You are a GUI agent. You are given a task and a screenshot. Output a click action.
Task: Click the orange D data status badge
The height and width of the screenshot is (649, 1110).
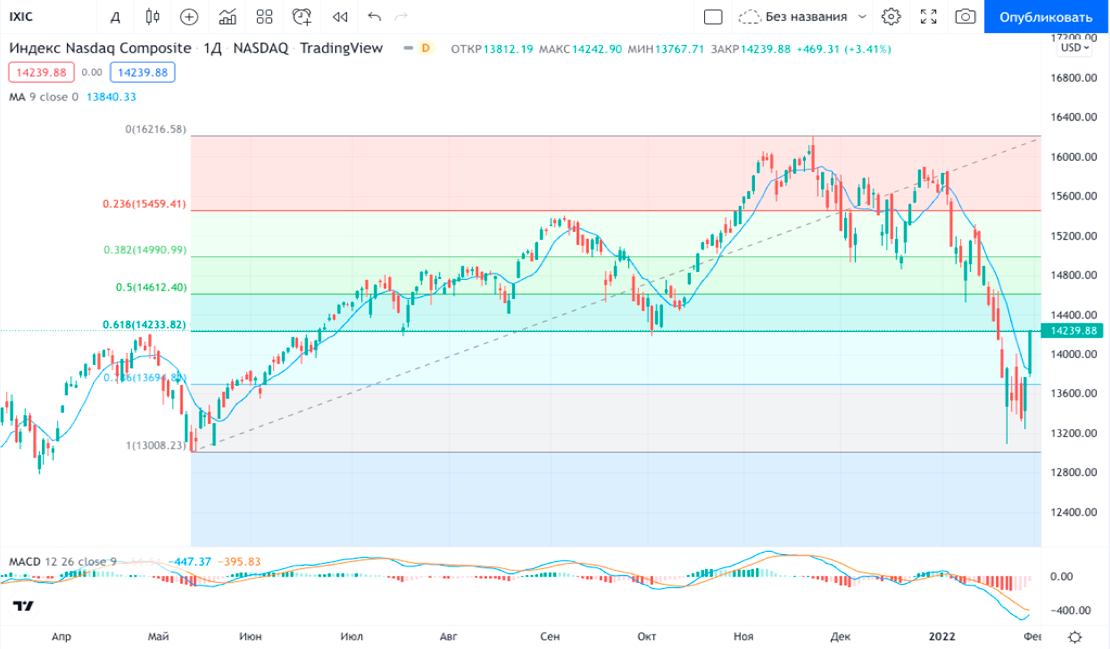click(x=425, y=48)
